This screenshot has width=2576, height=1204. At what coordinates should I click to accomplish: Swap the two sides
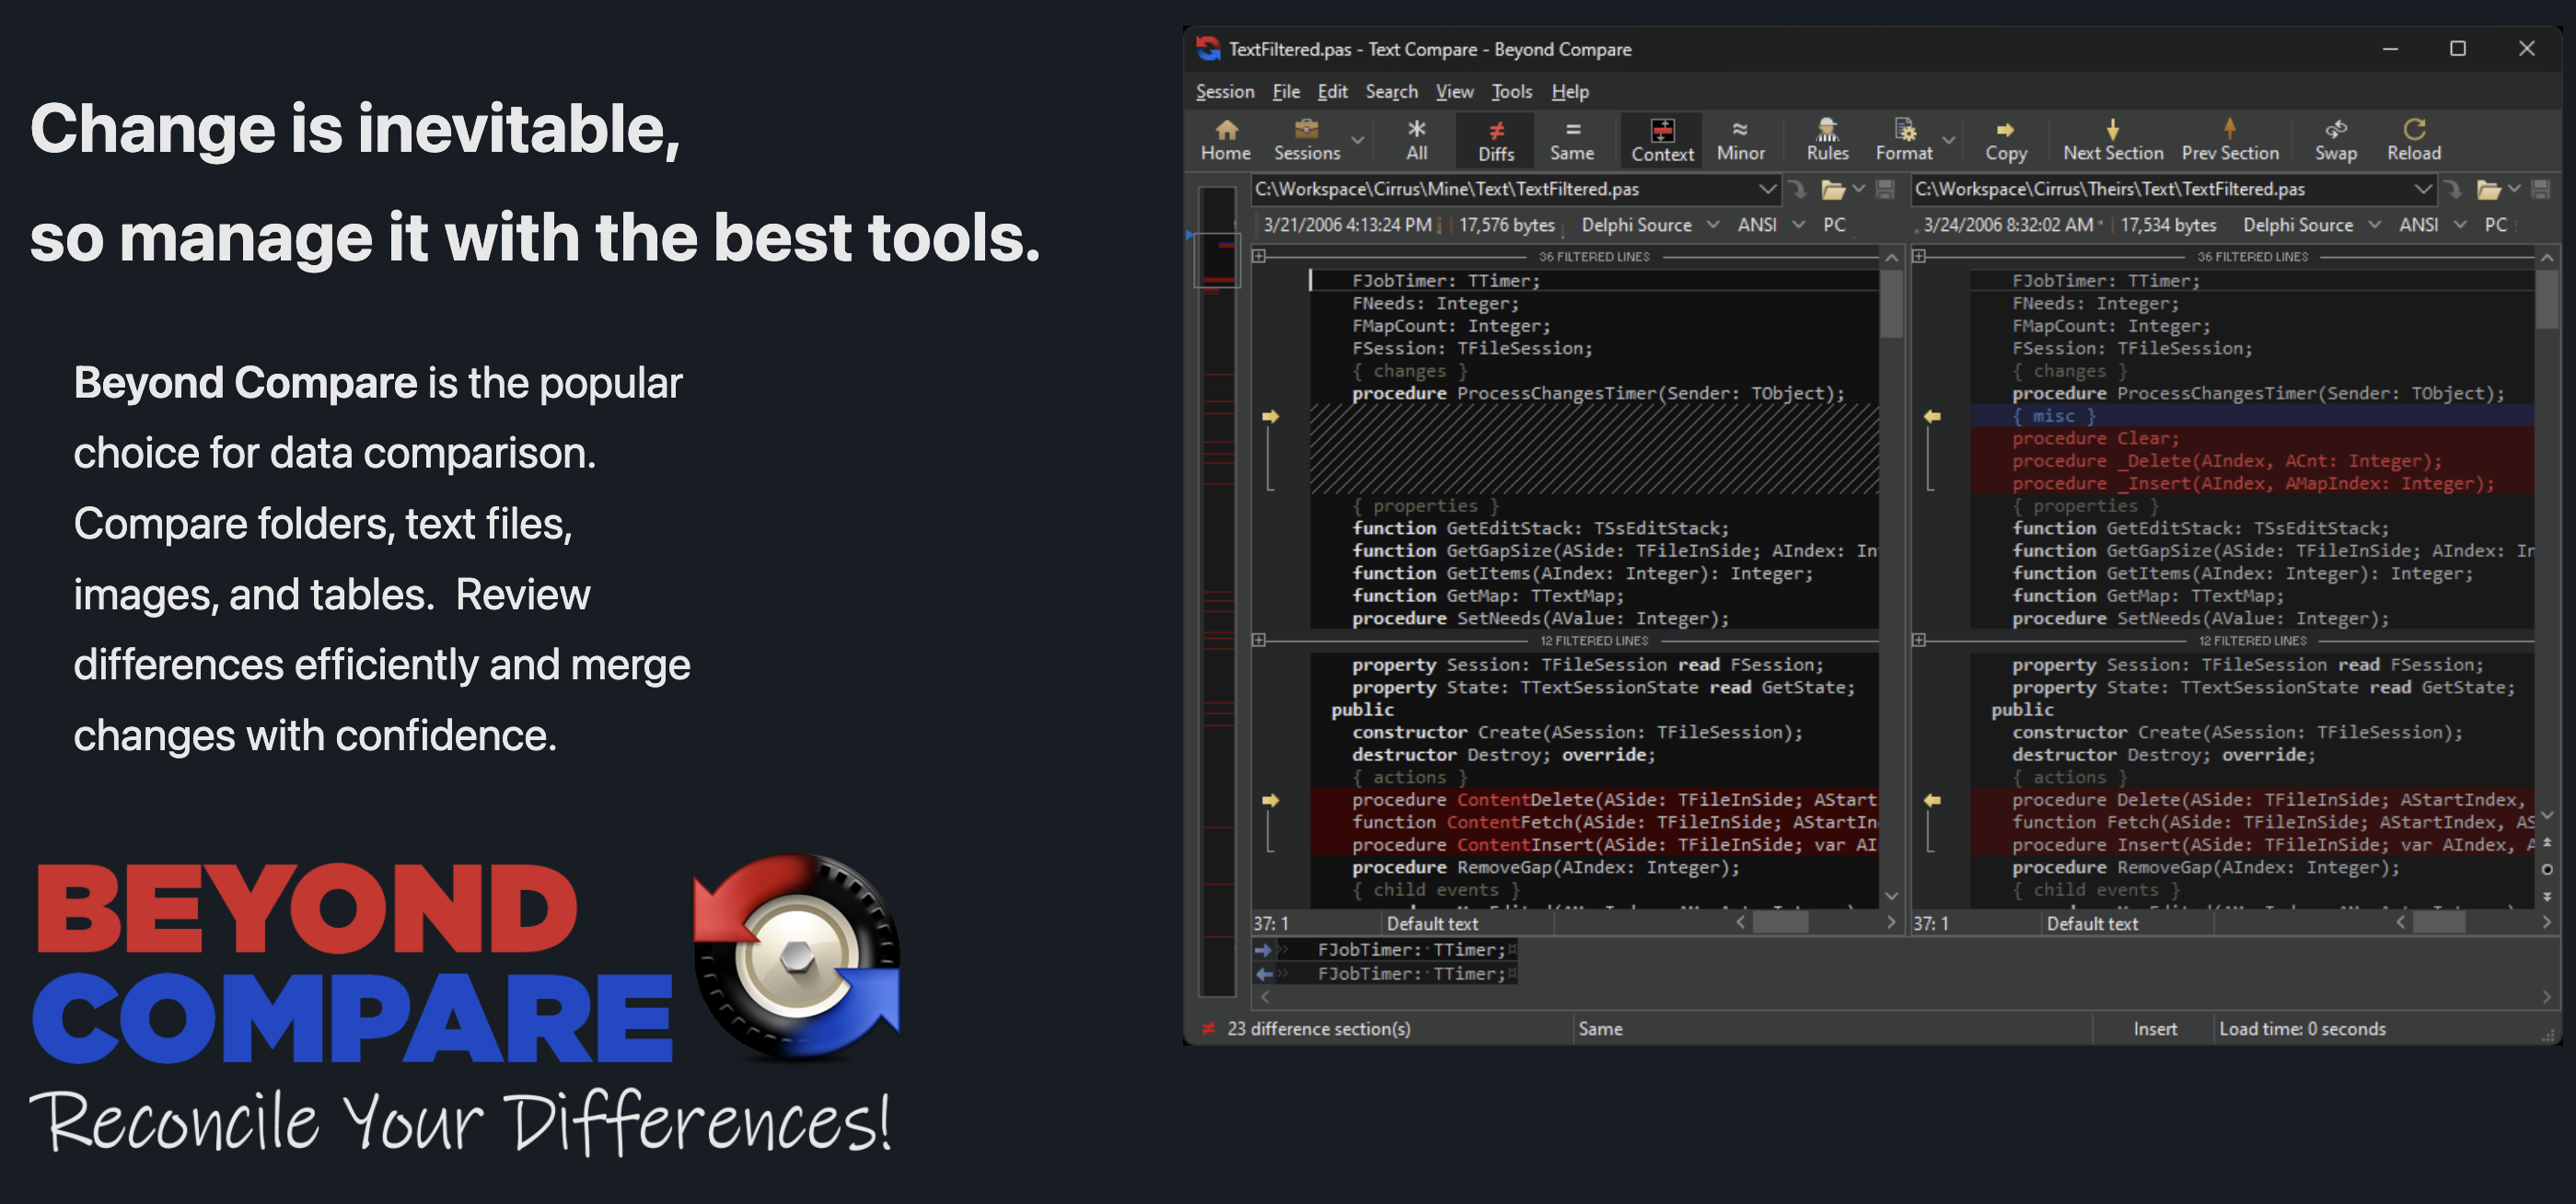2335,140
